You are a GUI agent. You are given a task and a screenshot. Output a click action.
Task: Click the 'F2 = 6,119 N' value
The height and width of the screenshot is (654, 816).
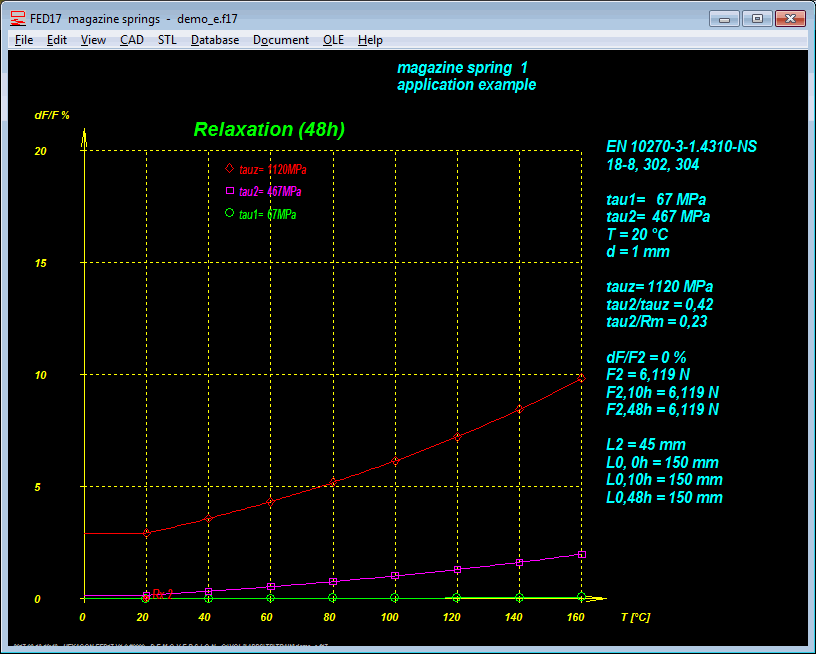pos(648,375)
